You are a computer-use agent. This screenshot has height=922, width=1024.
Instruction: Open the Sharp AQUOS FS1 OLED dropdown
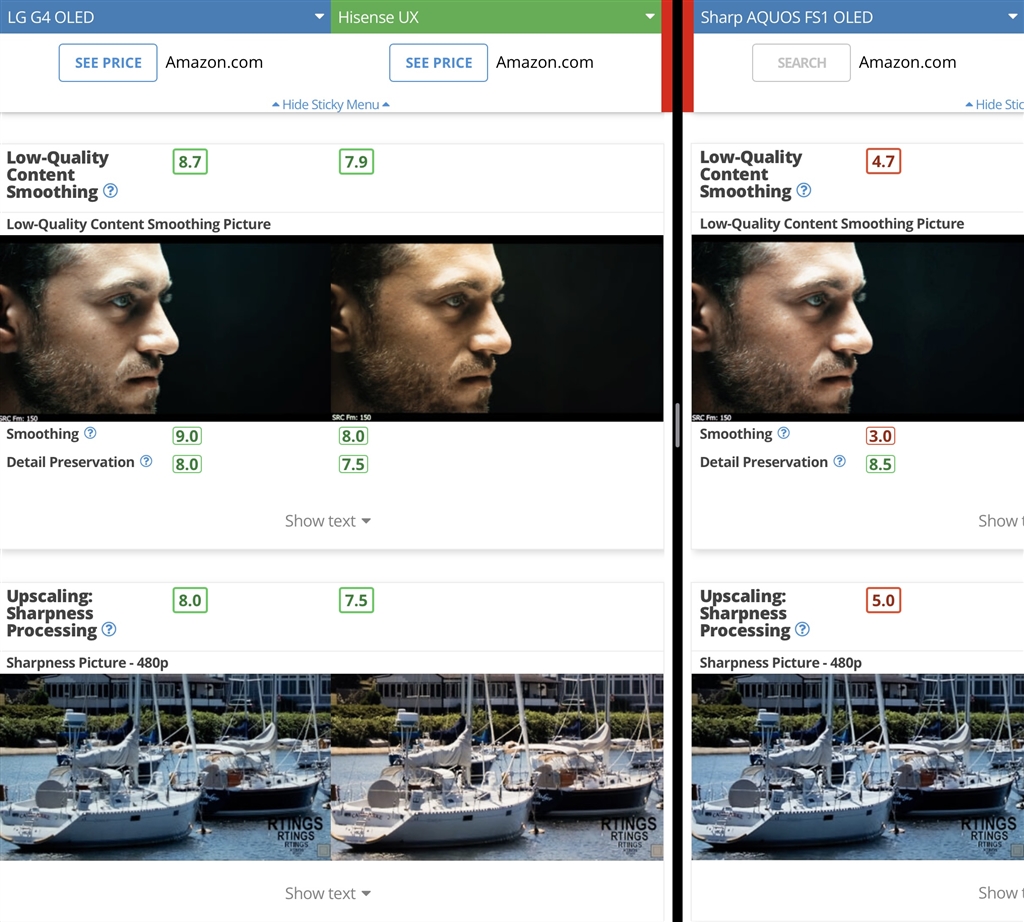coord(858,17)
